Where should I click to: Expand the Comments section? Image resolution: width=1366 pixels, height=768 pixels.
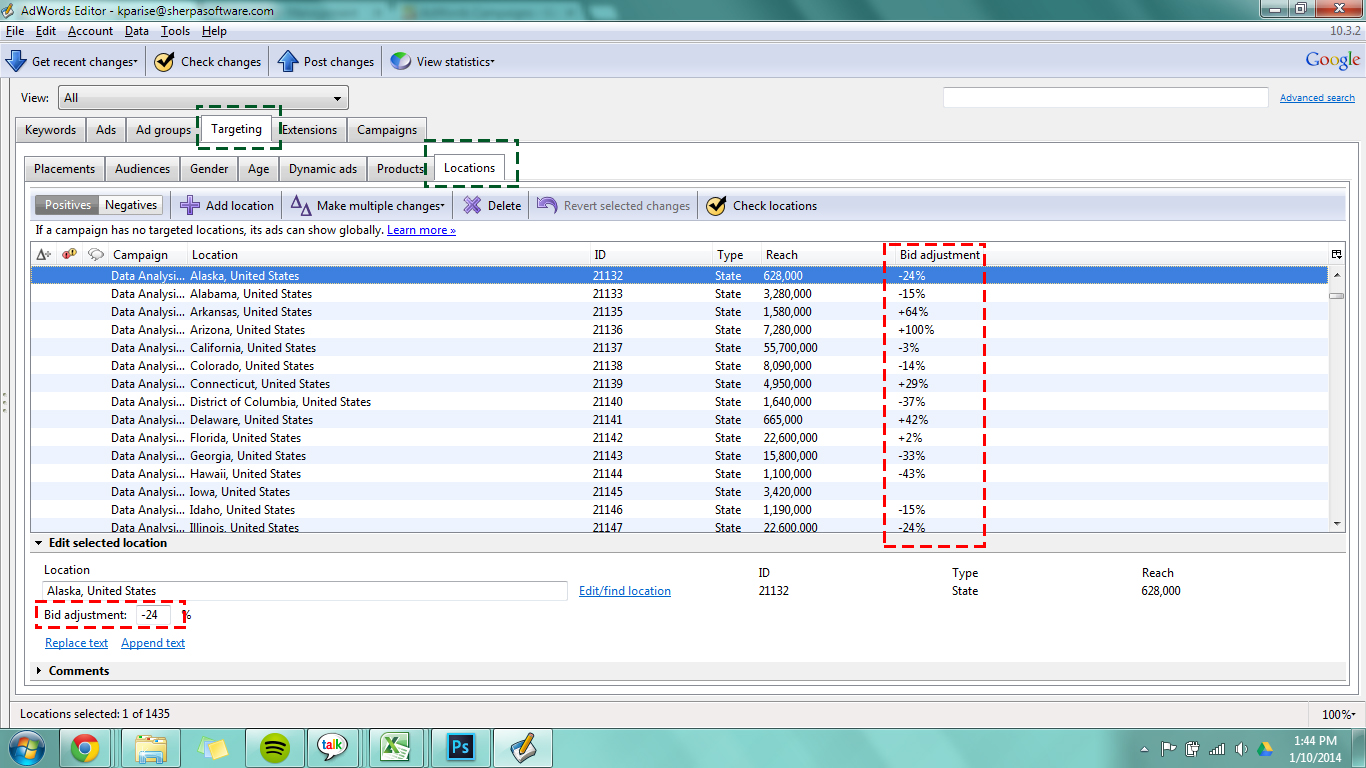pos(39,671)
